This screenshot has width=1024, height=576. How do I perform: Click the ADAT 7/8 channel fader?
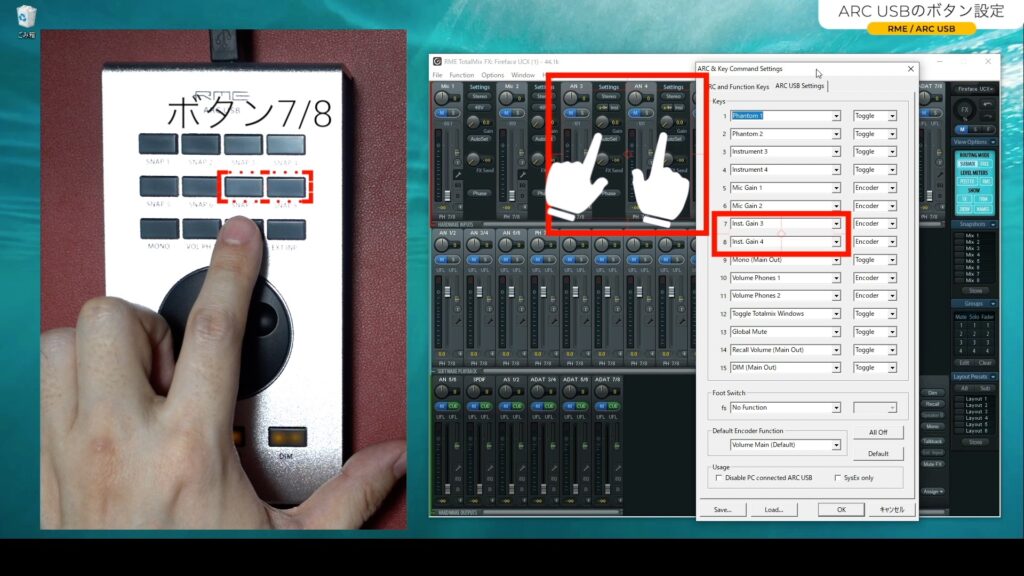point(607,488)
